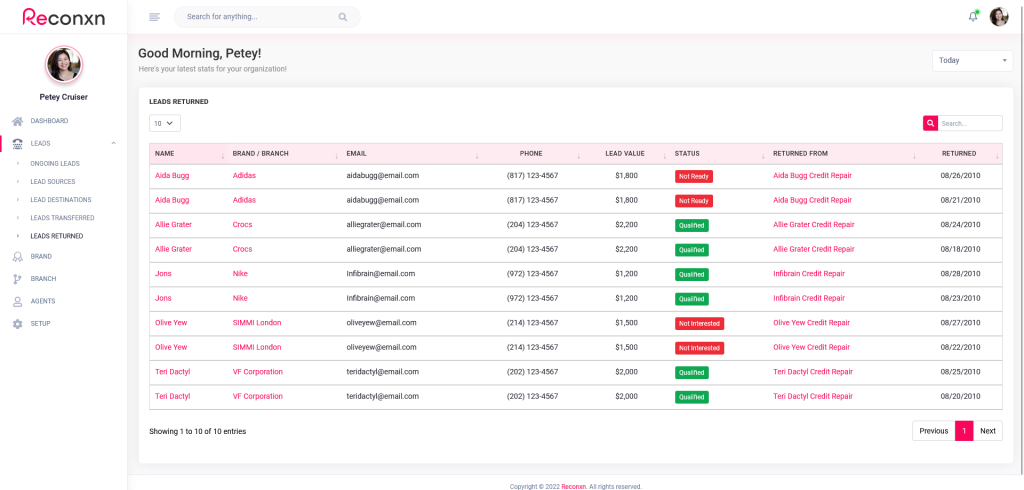Open the entries-per-page 10 dropdown
Image resolution: width=1024 pixels, height=490 pixels.
point(165,123)
